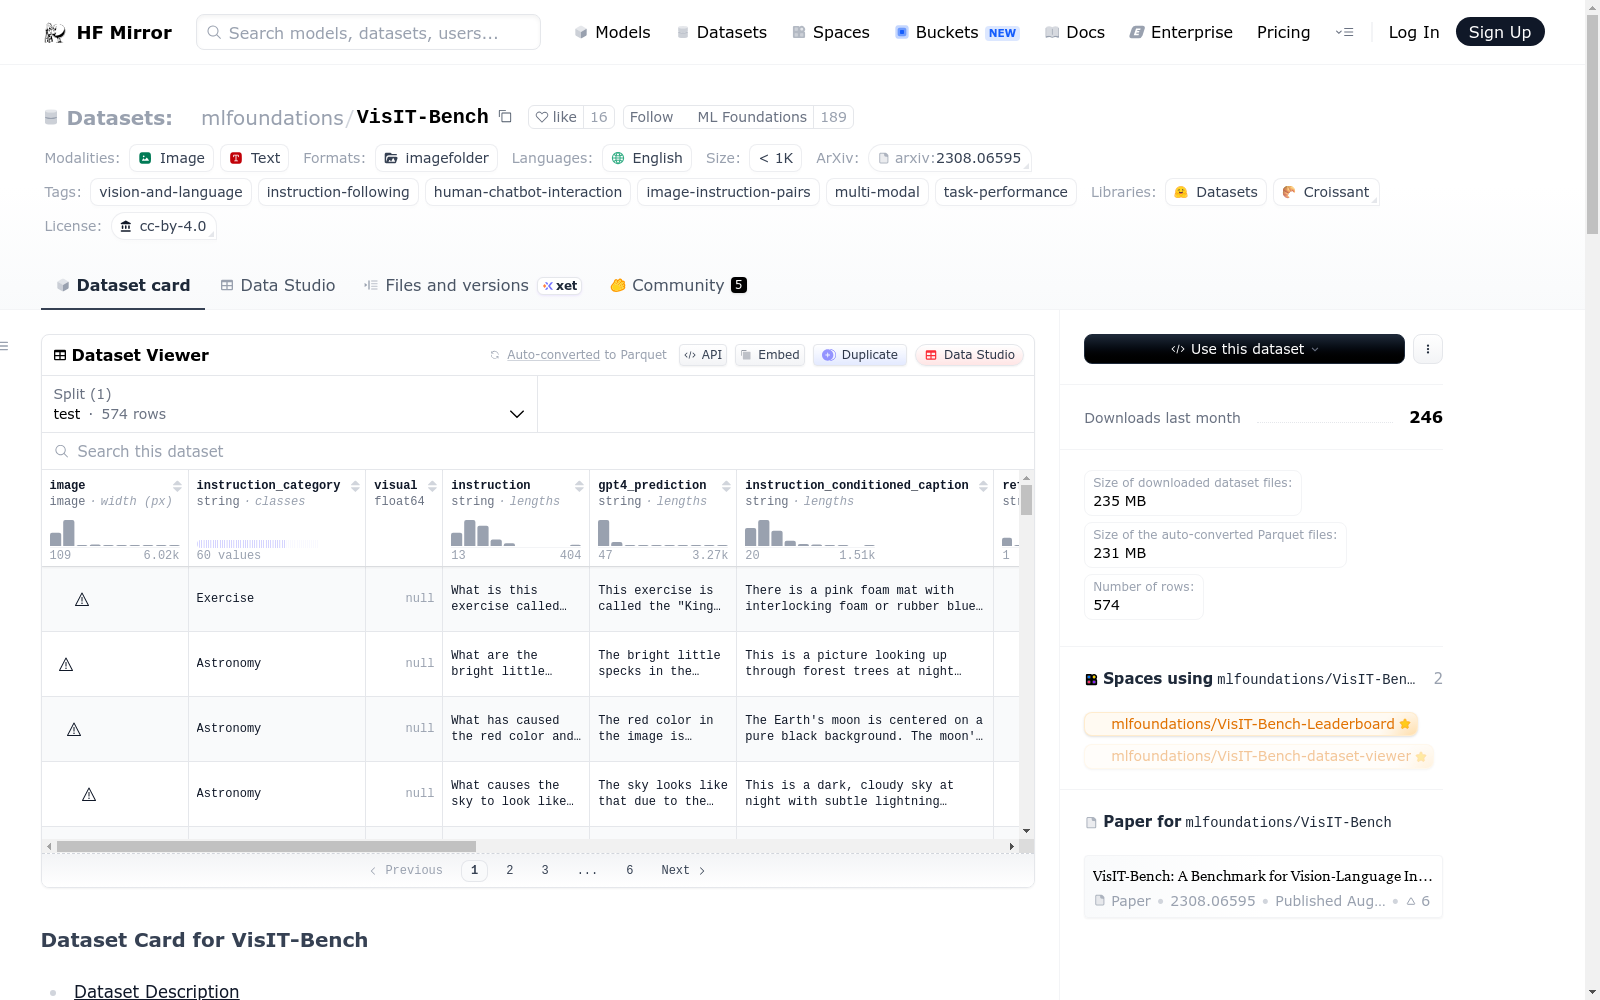Viewport: 1600px width, 1000px height.
Task: Go to page 2 of the table
Action: pos(510,870)
